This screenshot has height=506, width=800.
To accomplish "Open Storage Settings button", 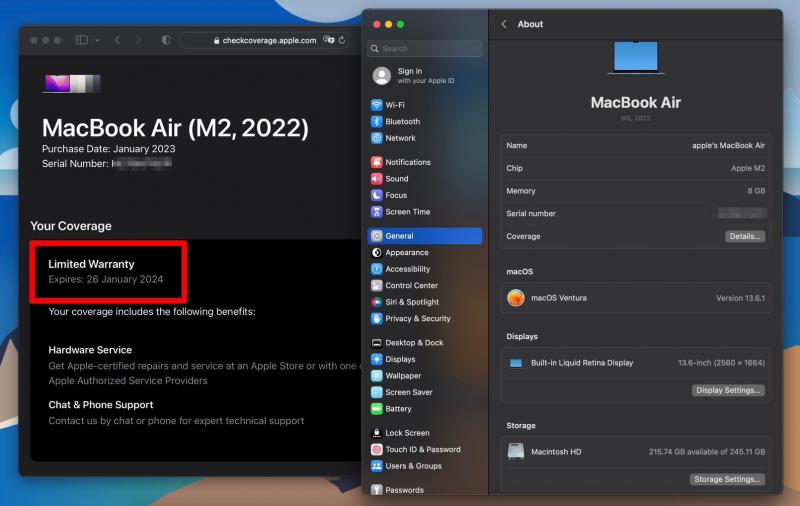I will (x=727, y=479).
